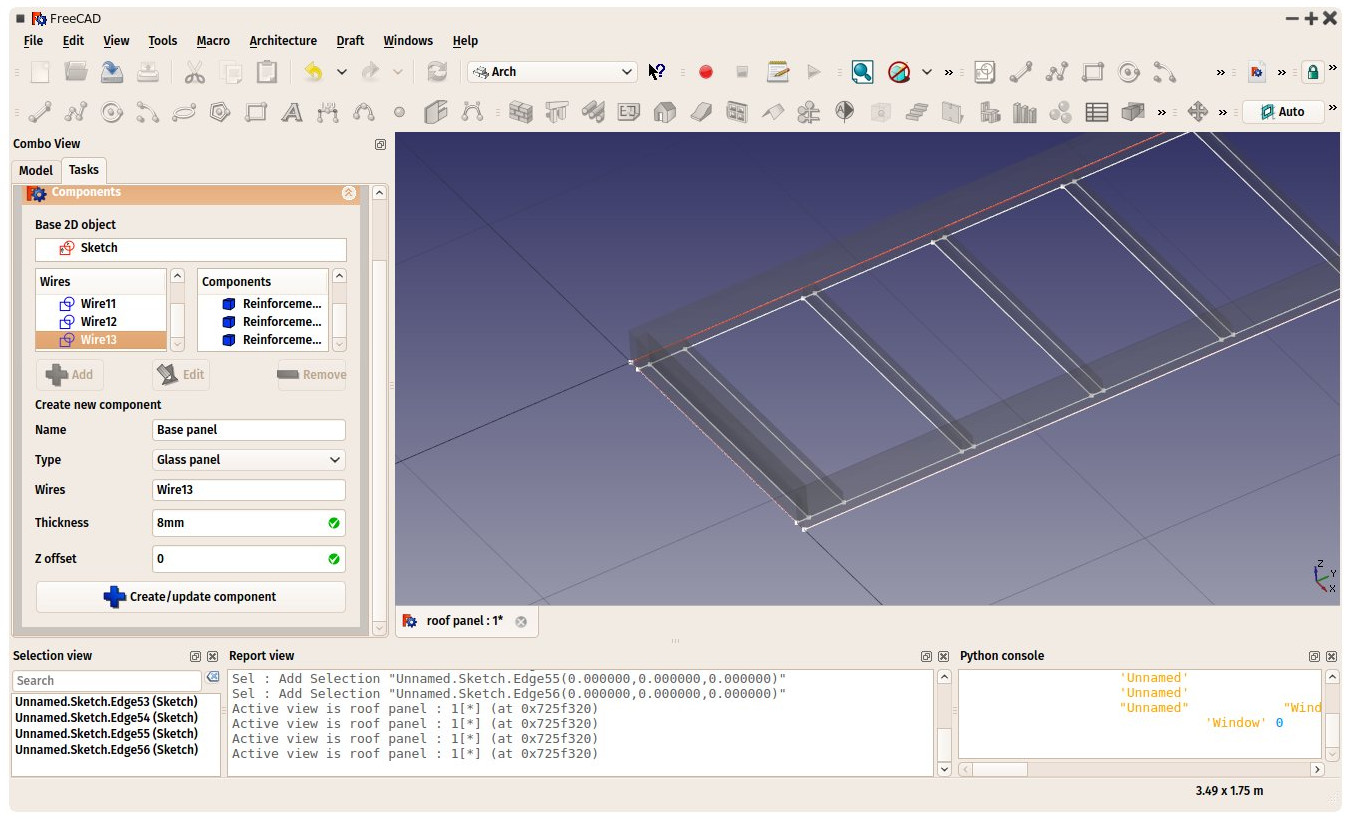This screenshot has width=1348, height=819.
Task: Open the Glass panel Type dropdown
Action: click(249, 460)
